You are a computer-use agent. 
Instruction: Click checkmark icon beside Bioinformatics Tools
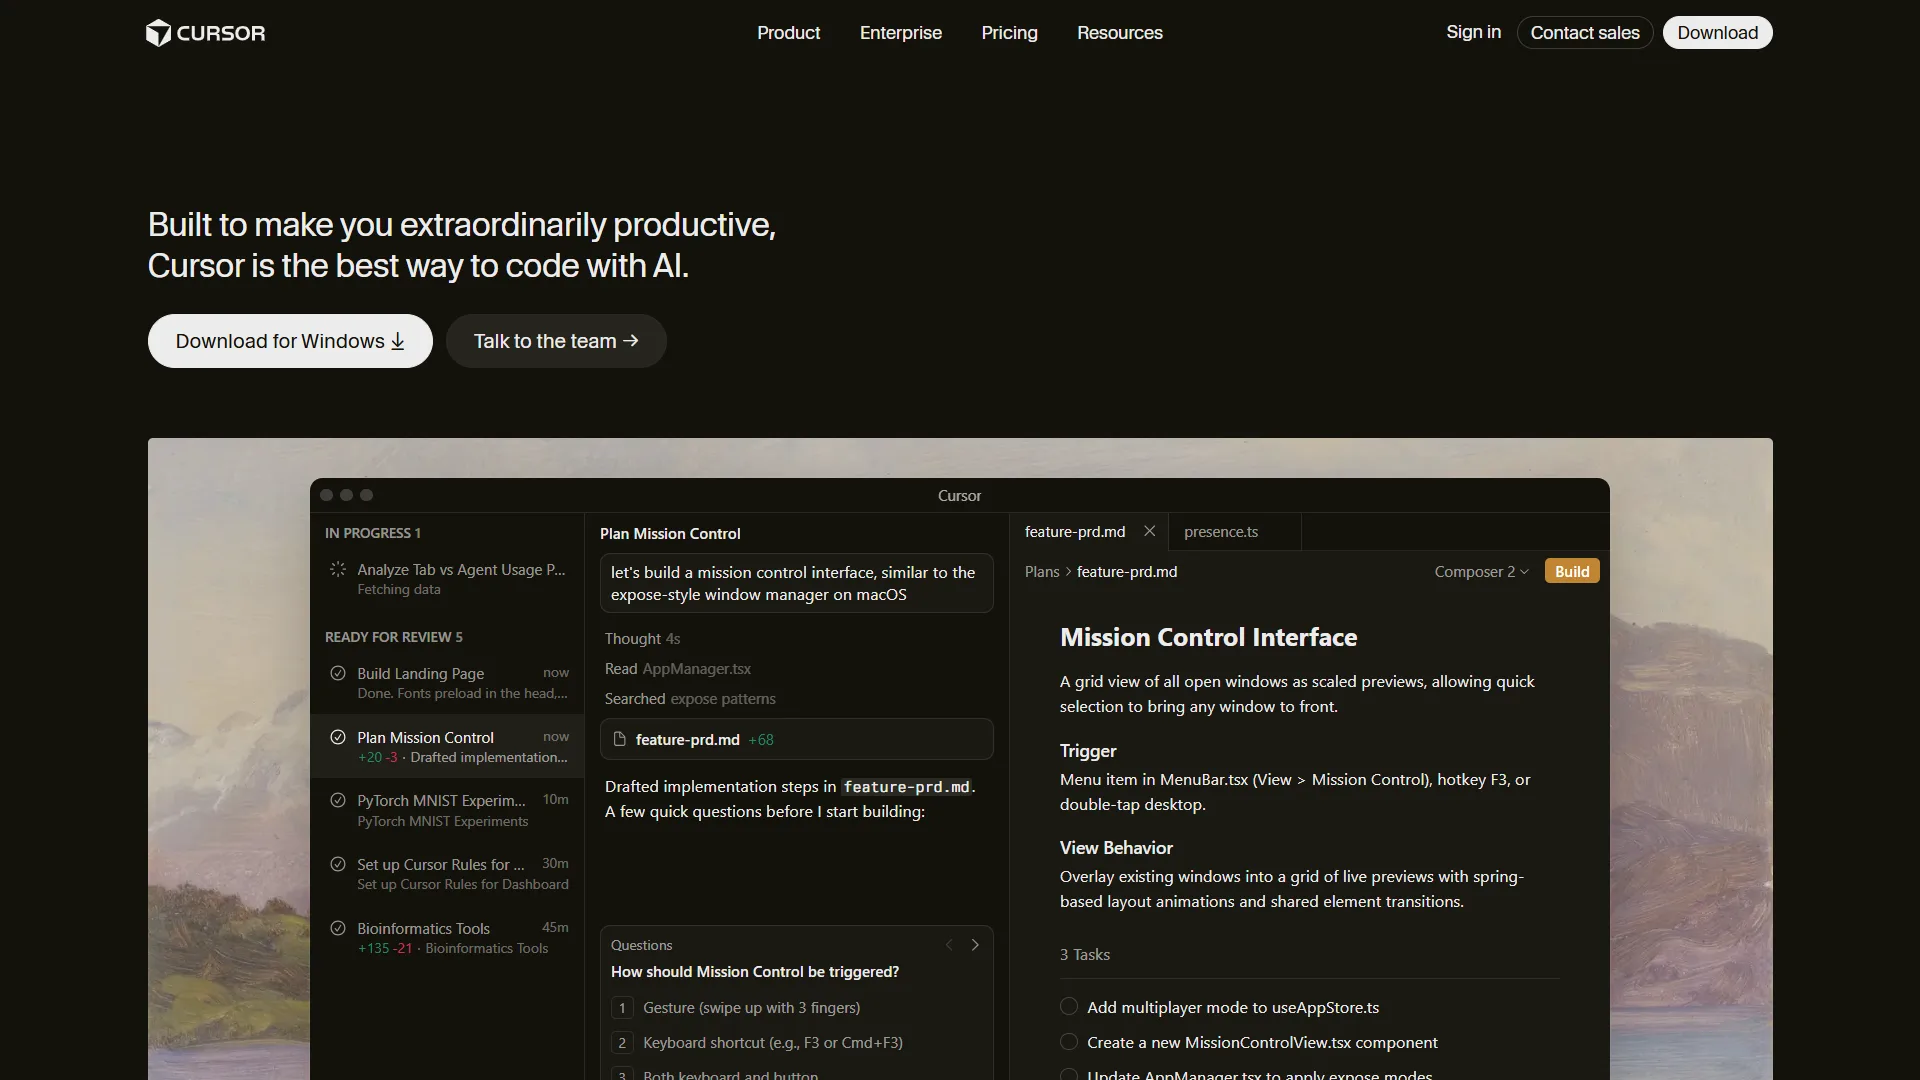coord(338,928)
